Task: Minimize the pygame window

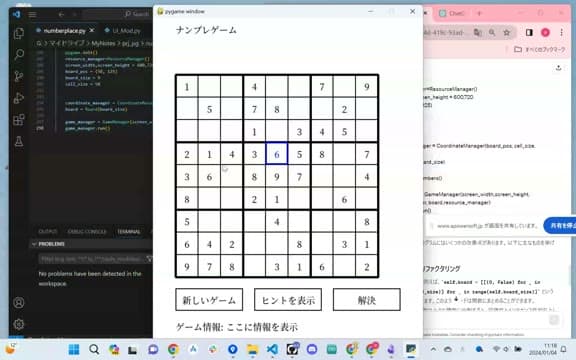Action: (x=371, y=11)
